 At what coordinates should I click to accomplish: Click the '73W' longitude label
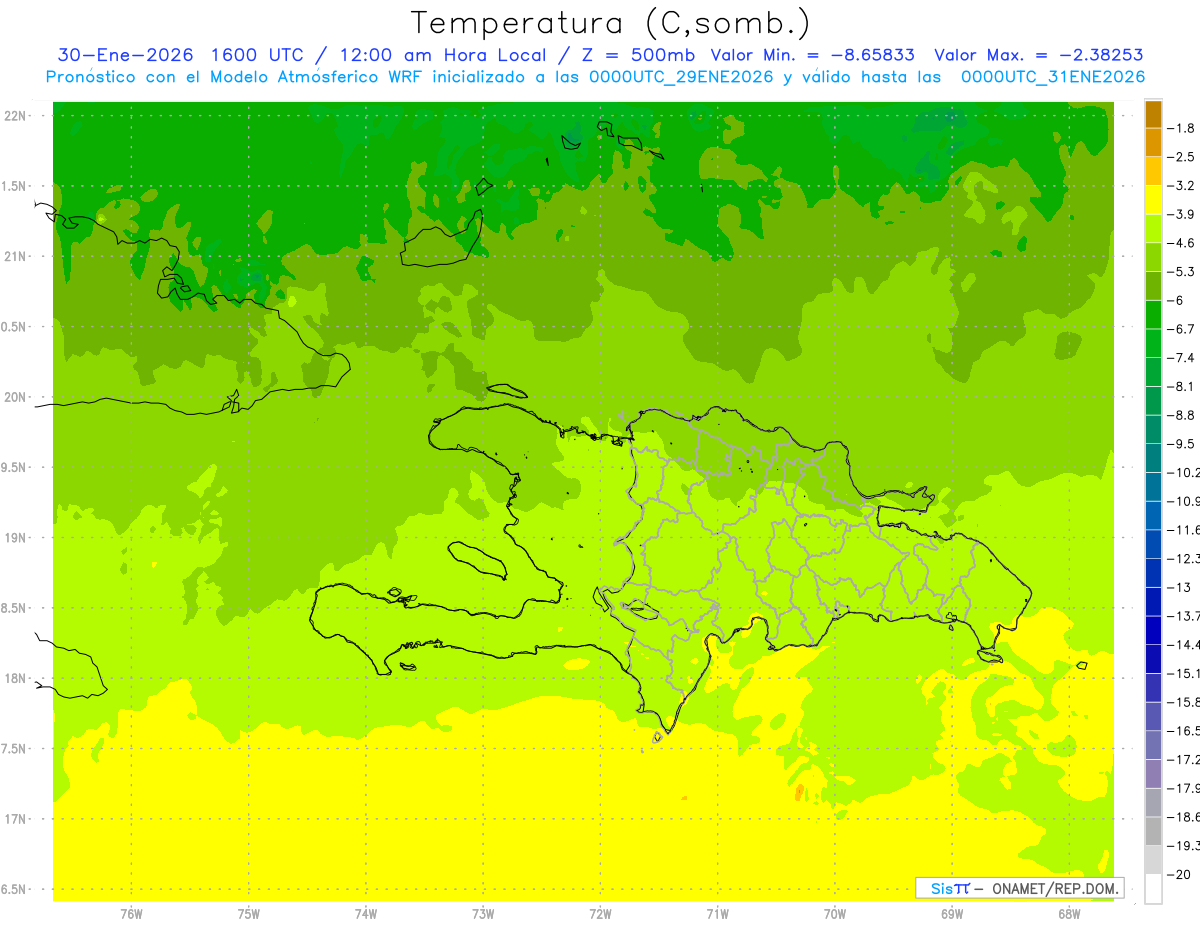483,914
